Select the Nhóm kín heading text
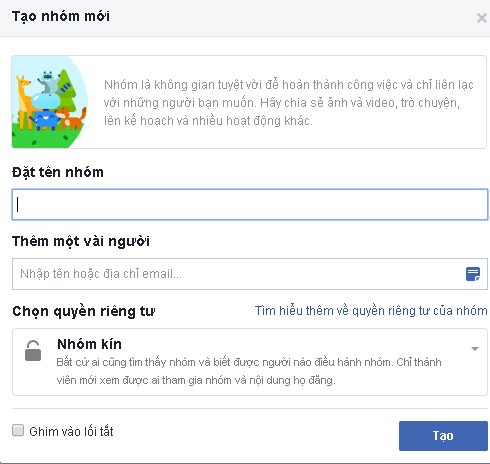The image size is (490, 464). [x=89, y=344]
